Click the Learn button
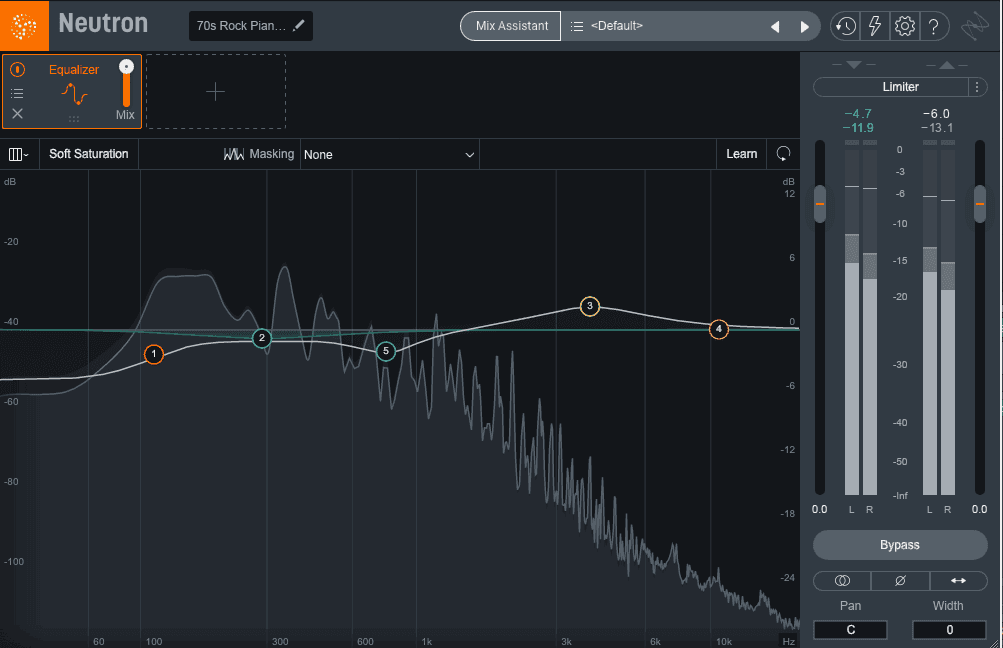 (x=741, y=154)
